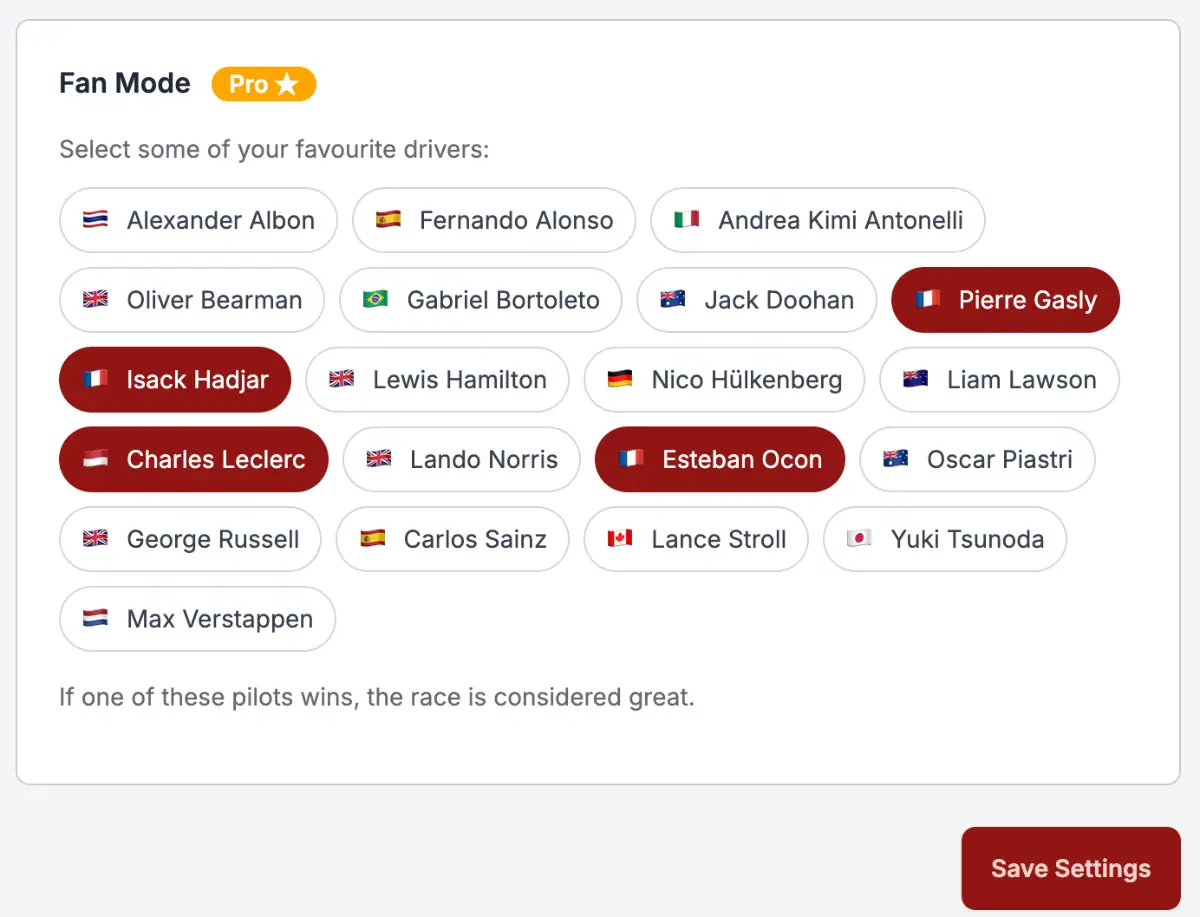Image resolution: width=1200 pixels, height=917 pixels.
Task: Deselect Pierre Gasly as favourite driver
Action: click(1005, 300)
